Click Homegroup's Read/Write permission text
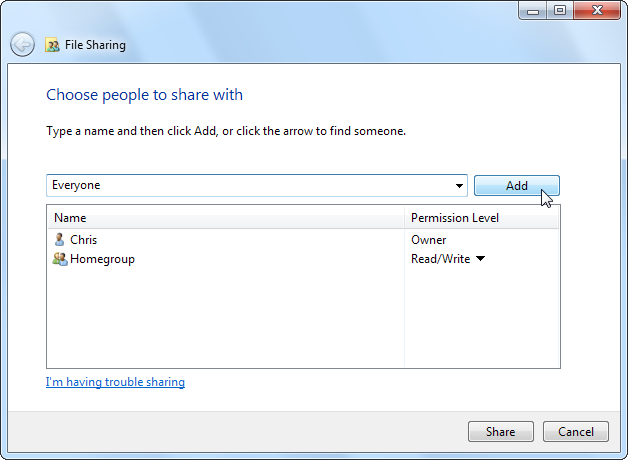The image size is (628, 460). [440, 259]
